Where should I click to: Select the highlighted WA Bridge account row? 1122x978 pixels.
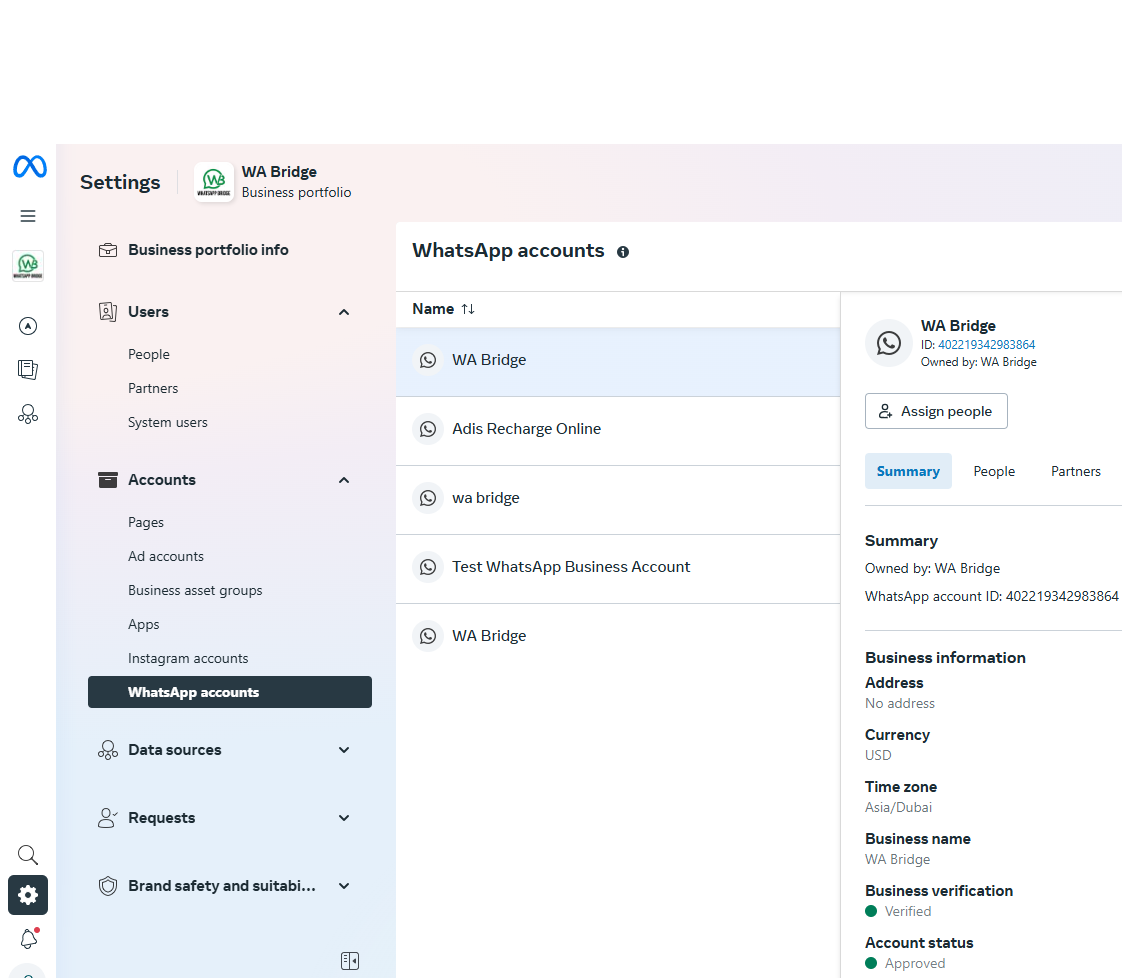point(618,362)
